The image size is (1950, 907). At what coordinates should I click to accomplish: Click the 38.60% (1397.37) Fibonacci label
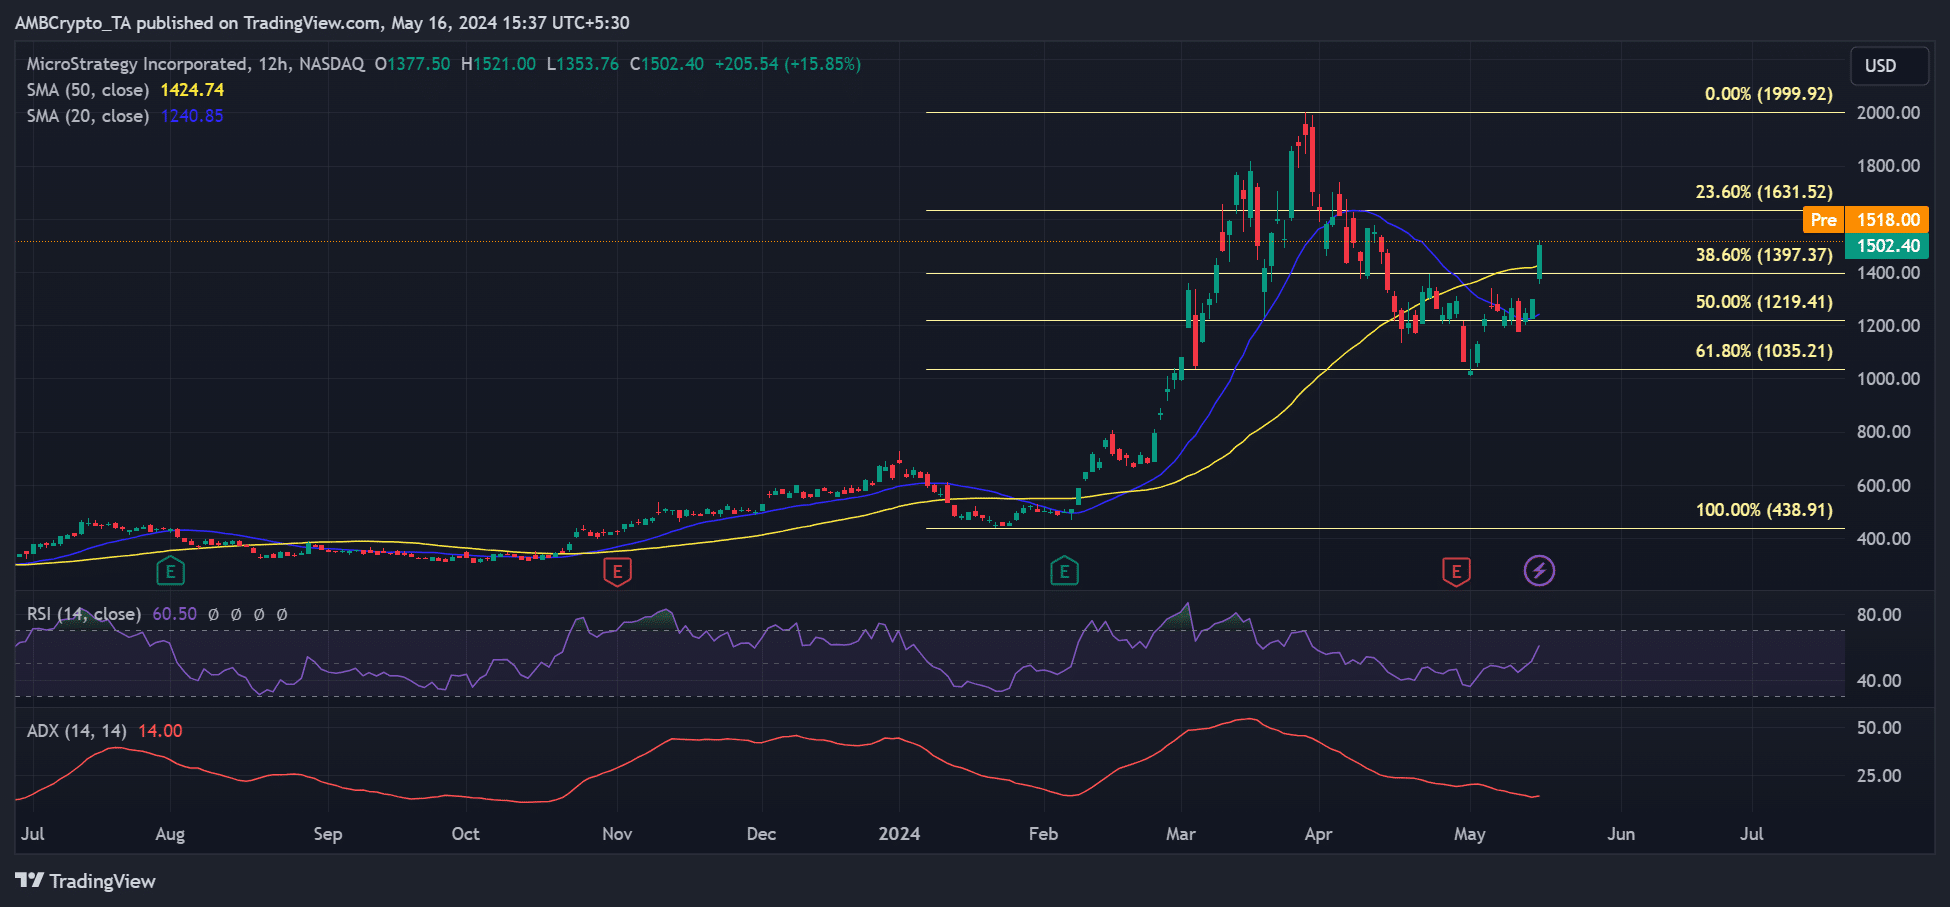(1764, 255)
